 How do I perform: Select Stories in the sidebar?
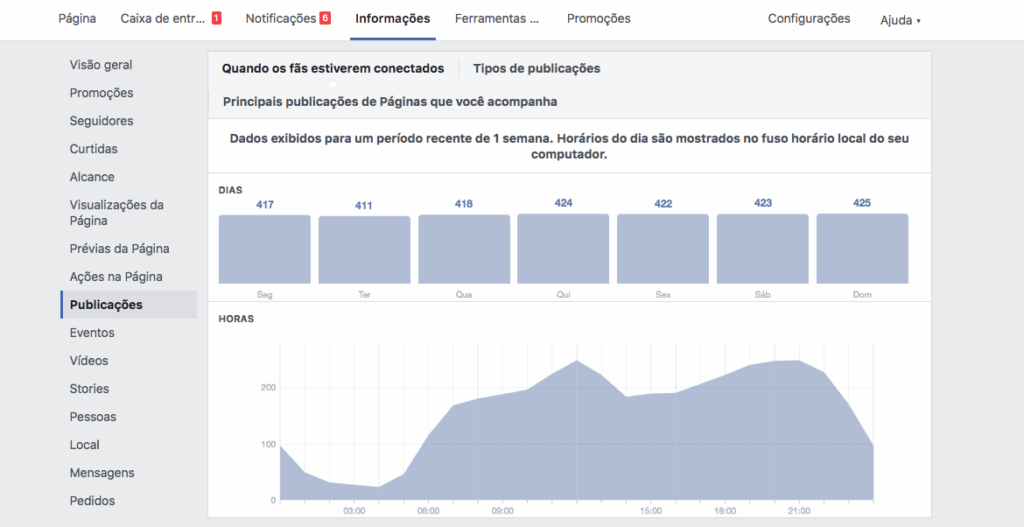[90, 389]
